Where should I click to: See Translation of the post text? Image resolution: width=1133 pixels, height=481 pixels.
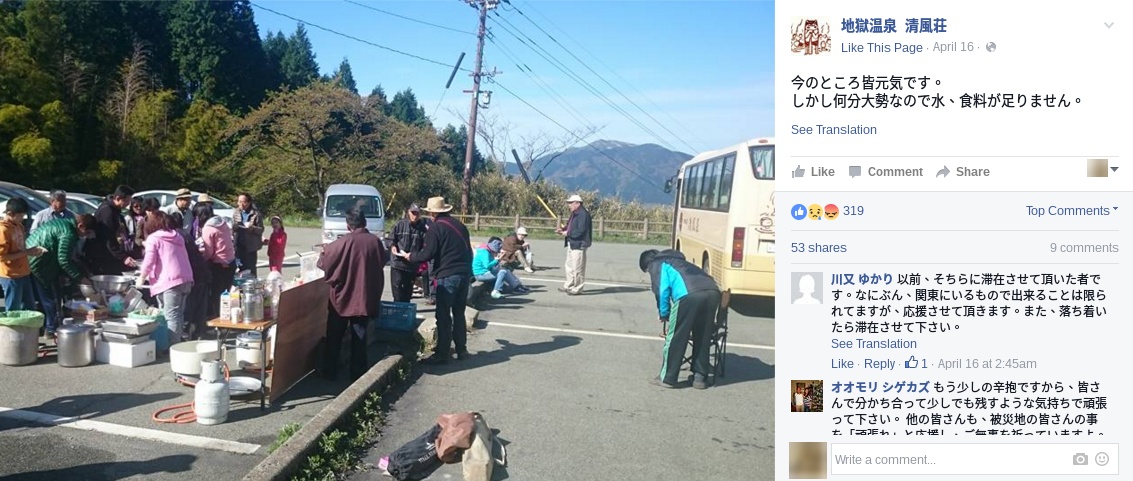833,130
